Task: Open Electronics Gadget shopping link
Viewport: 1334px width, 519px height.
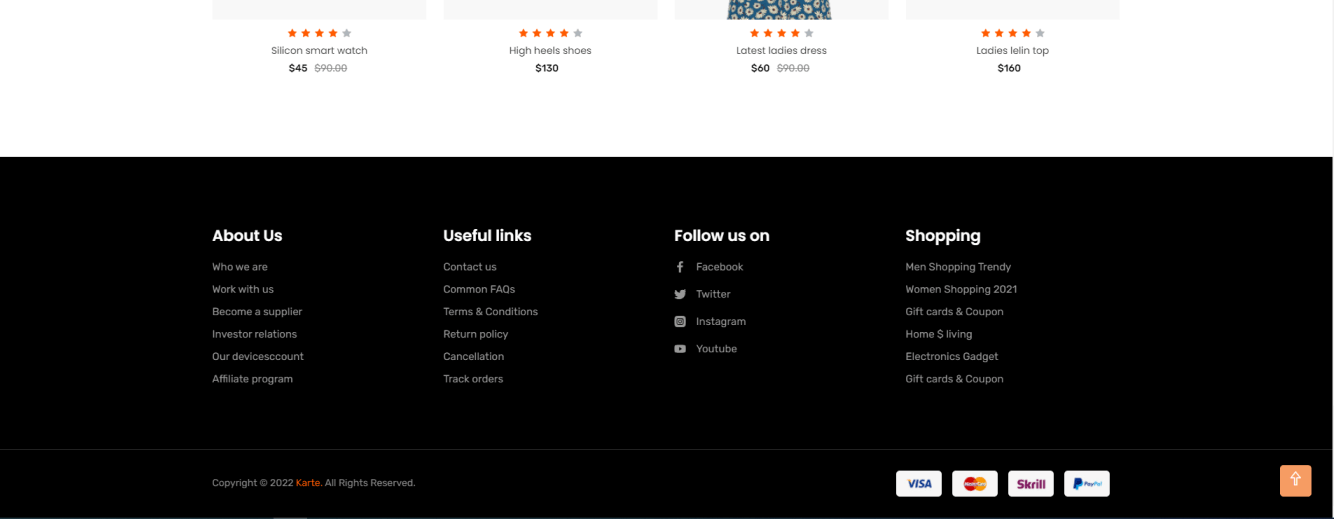Action: click(x=951, y=357)
